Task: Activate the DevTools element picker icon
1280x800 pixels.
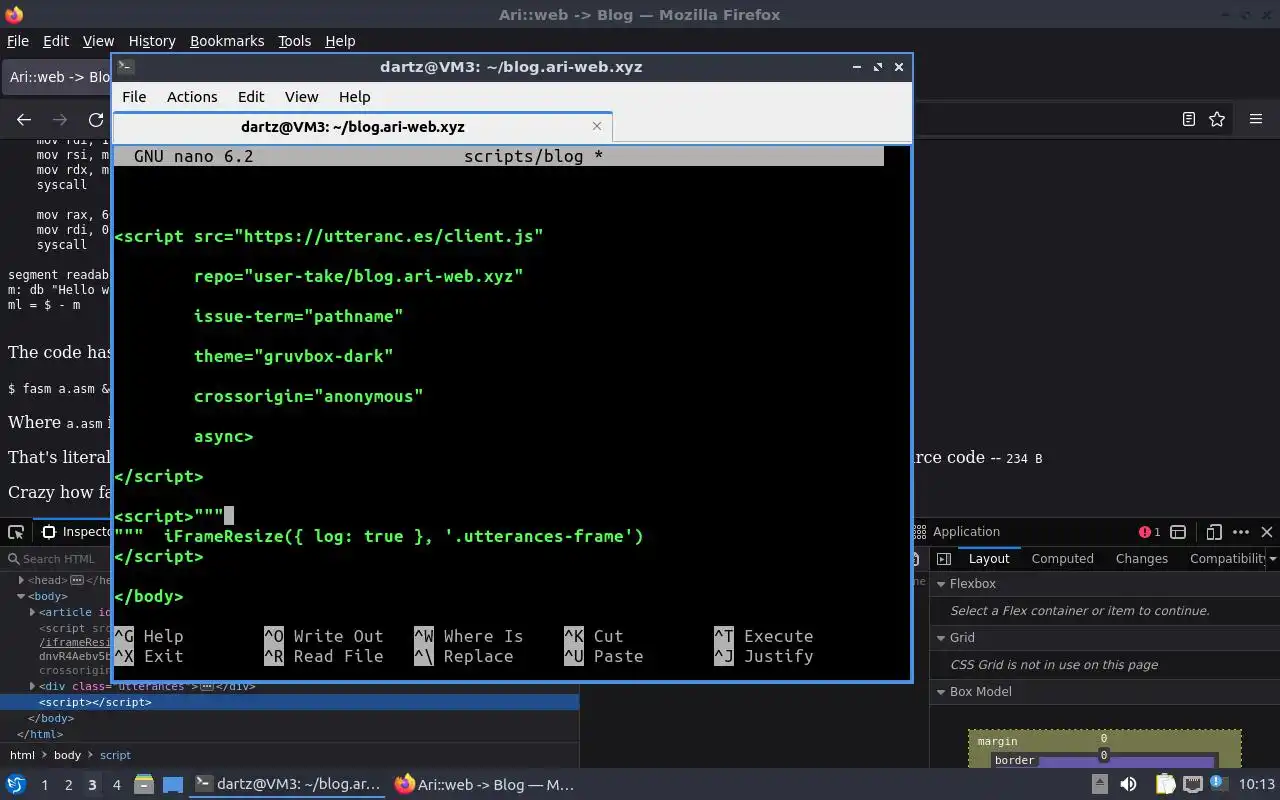Action: coord(18,532)
